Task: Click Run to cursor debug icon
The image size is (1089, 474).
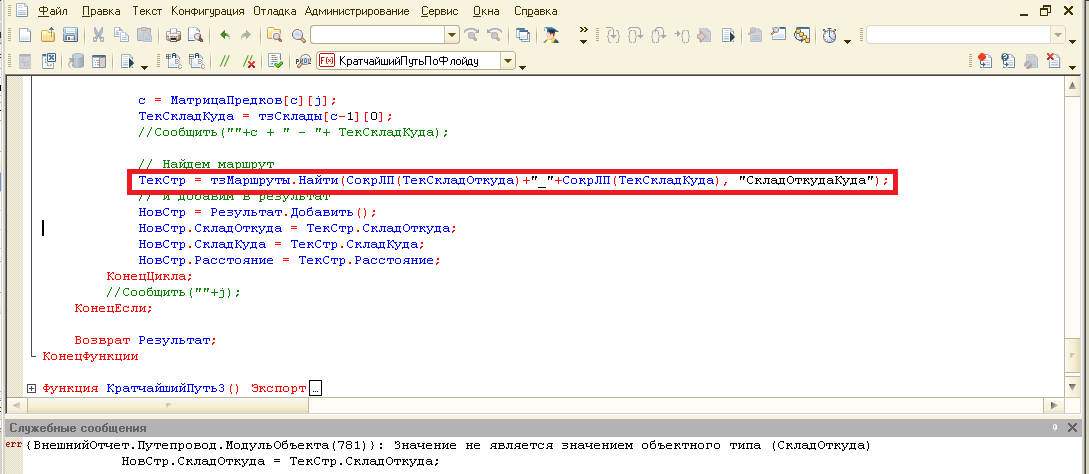Action: 682,35
